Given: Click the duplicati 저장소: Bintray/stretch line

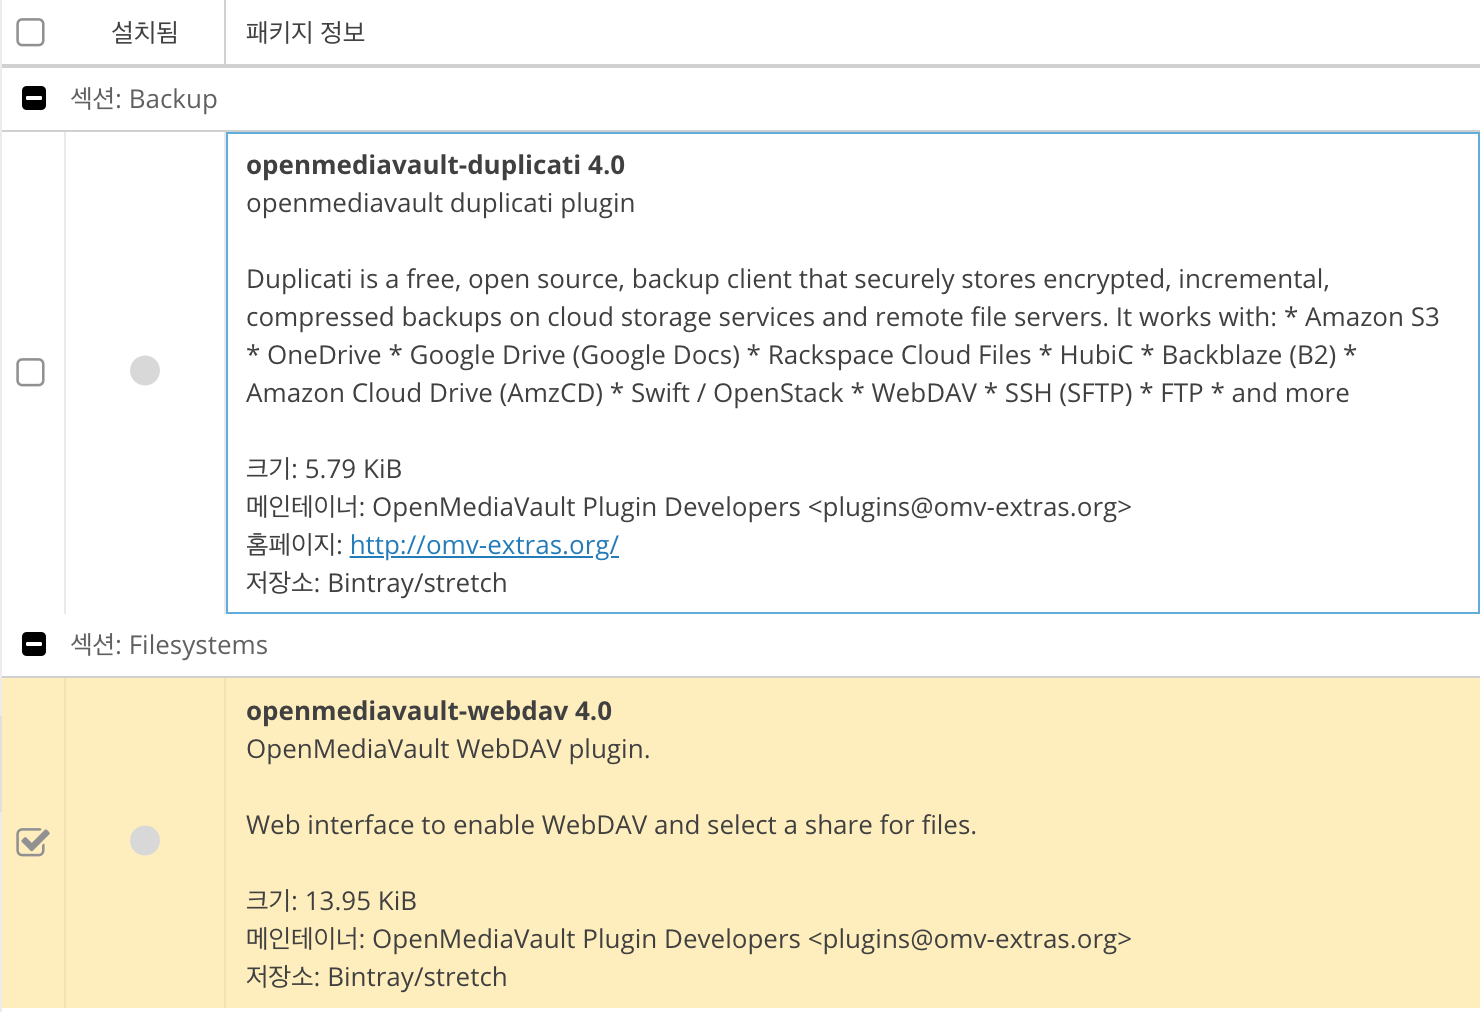Looking at the screenshot, I should [x=377, y=583].
